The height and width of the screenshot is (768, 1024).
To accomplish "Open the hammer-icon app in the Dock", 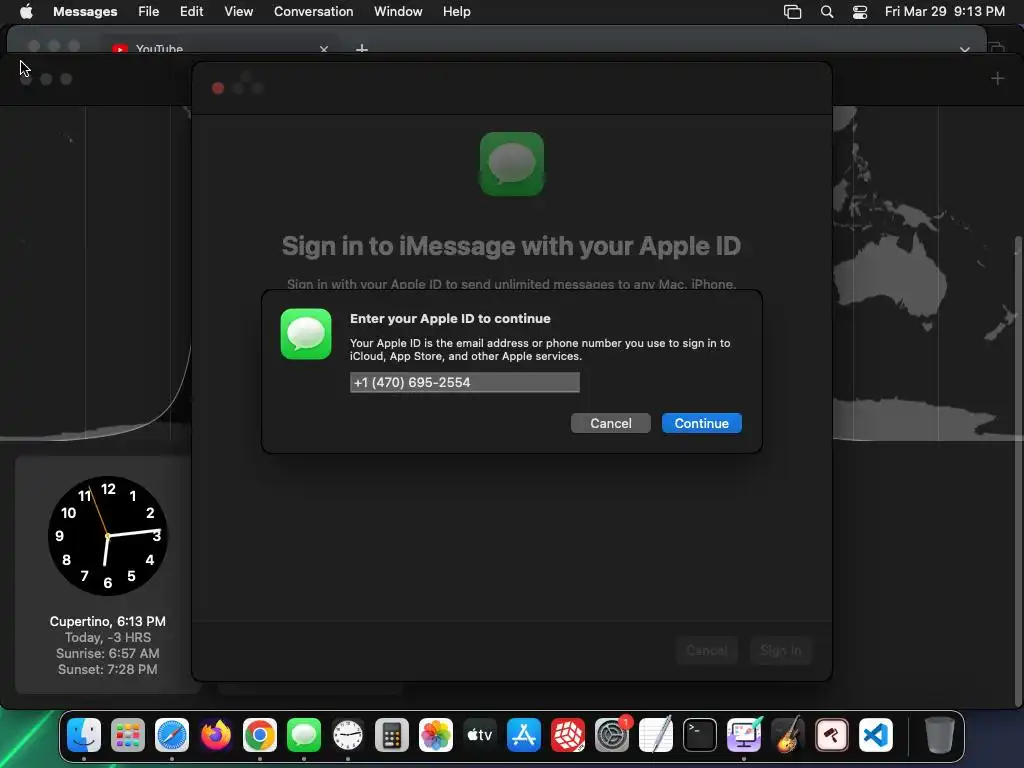I will (831, 735).
